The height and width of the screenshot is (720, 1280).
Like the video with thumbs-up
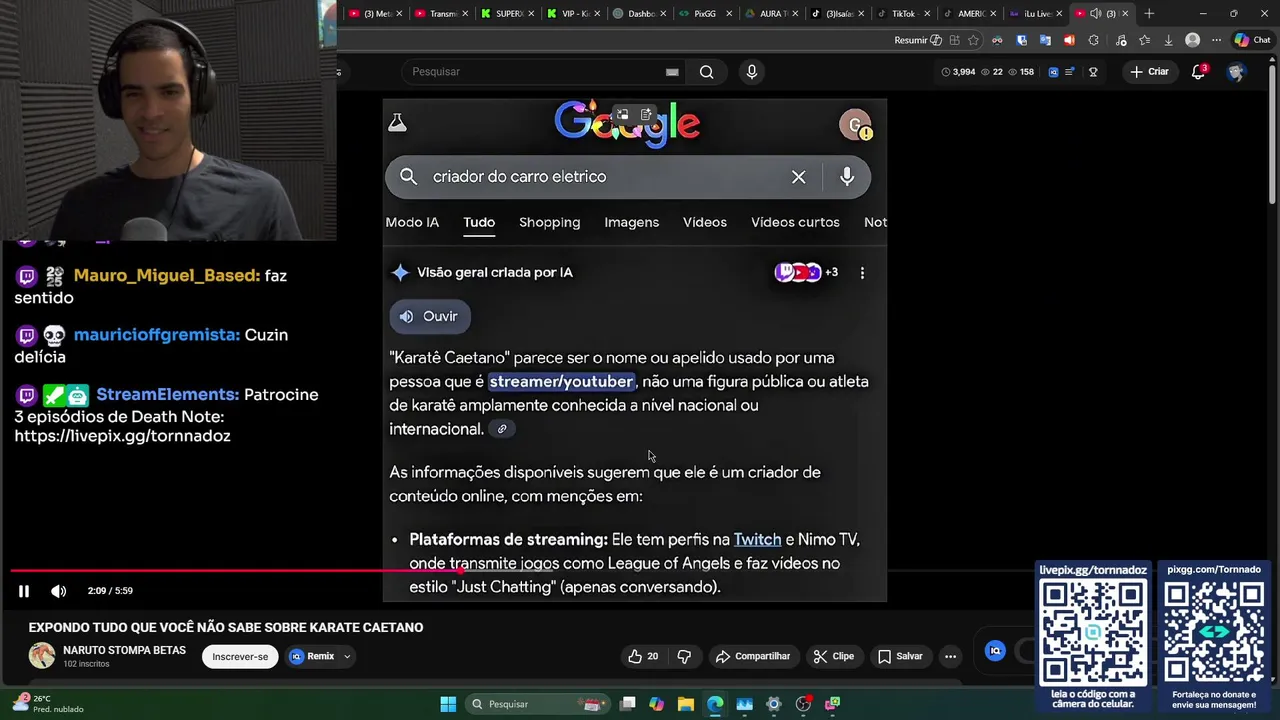(x=643, y=656)
